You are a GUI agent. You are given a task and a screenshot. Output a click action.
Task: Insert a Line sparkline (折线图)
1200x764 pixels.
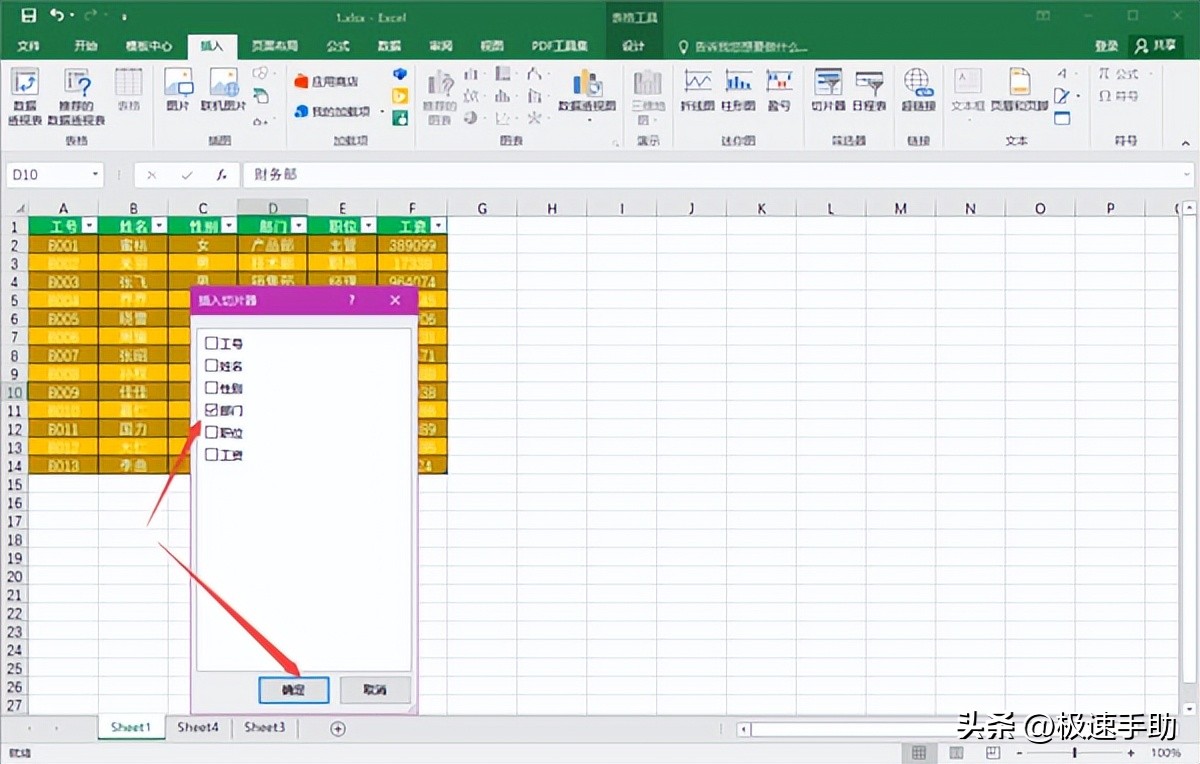click(697, 90)
